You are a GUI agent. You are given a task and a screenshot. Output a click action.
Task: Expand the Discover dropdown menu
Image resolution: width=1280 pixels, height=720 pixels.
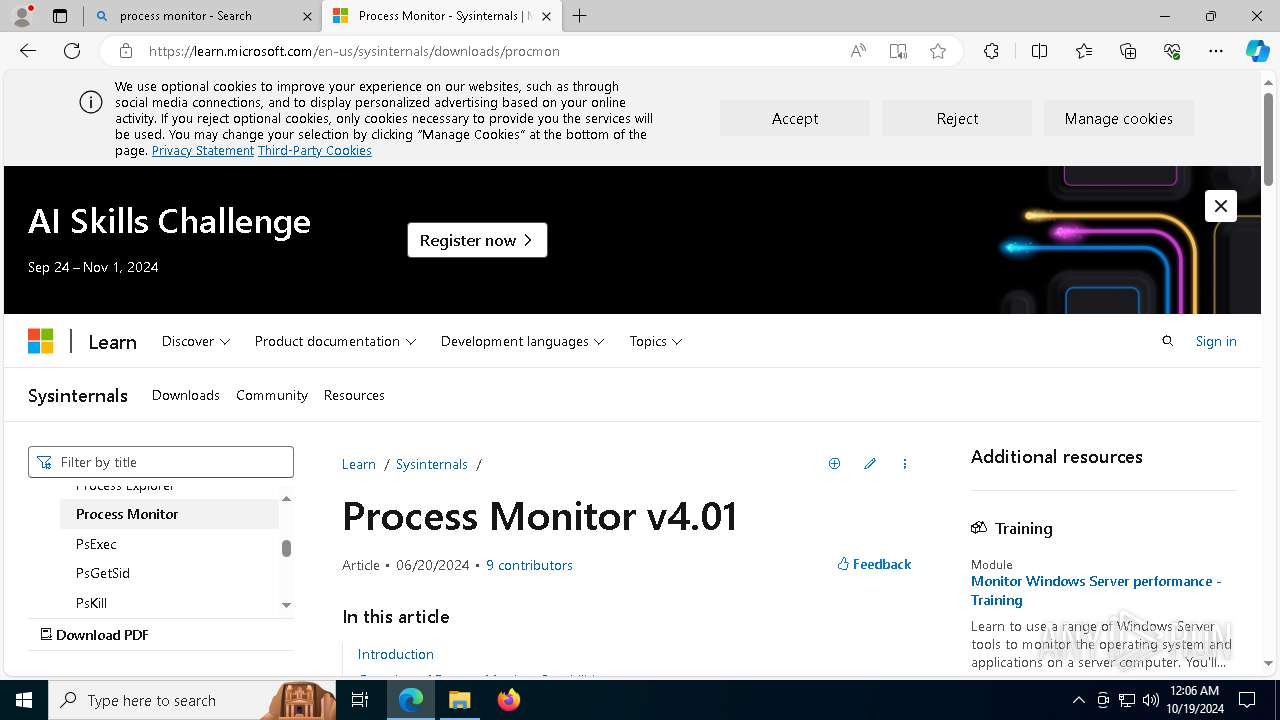click(196, 341)
